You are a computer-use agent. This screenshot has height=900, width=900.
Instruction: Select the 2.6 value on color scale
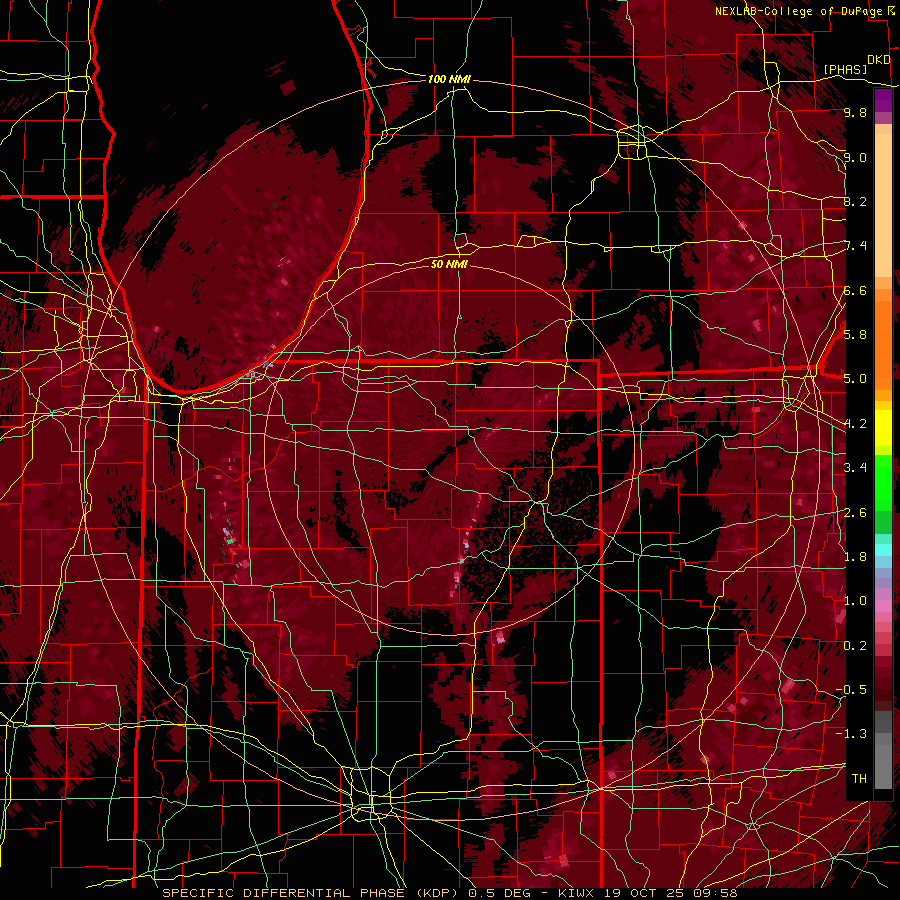pyautogui.click(x=855, y=513)
